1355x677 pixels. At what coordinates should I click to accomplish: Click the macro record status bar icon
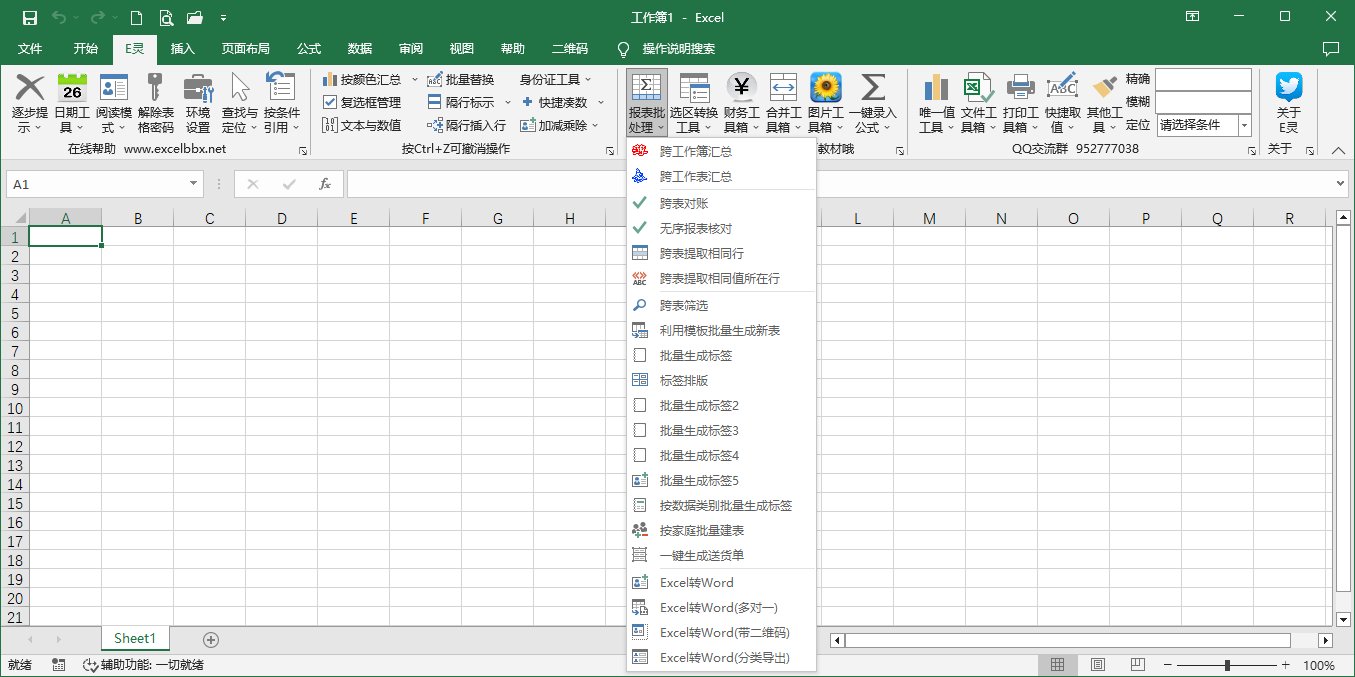click(x=58, y=665)
